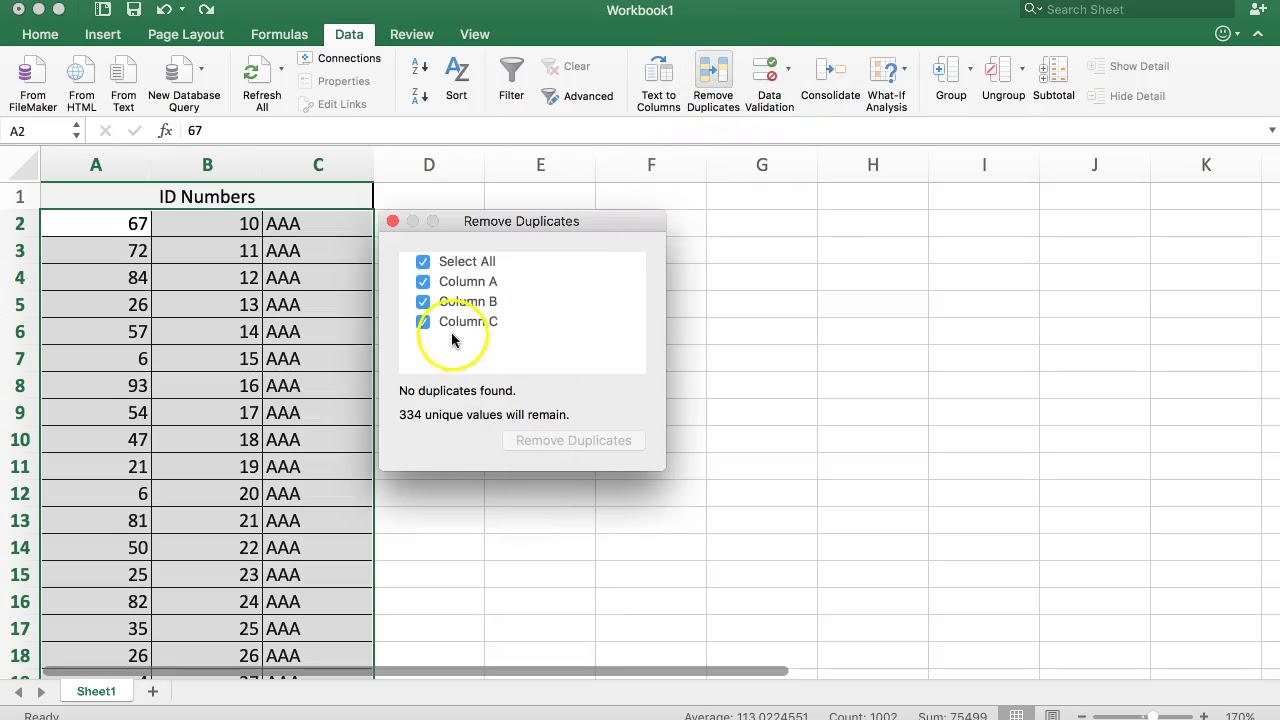
Task: Uncheck the Column C checkbox
Action: [423, 322]
